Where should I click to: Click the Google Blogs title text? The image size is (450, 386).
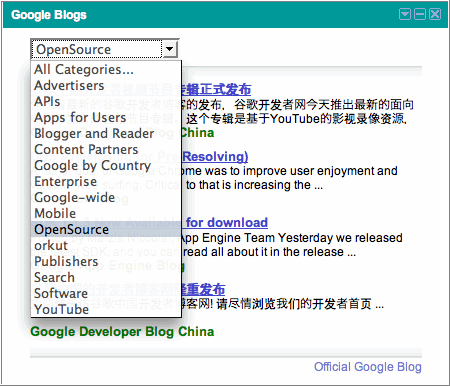[49, 15]
